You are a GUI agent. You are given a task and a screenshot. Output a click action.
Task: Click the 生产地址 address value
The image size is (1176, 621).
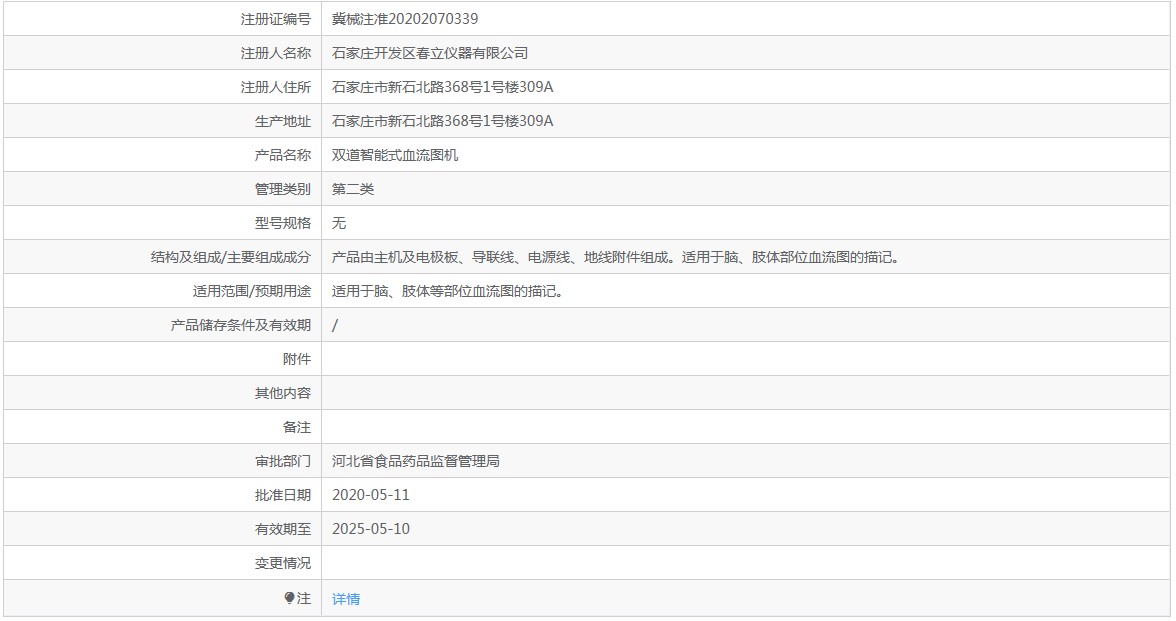tap(442, 121)
